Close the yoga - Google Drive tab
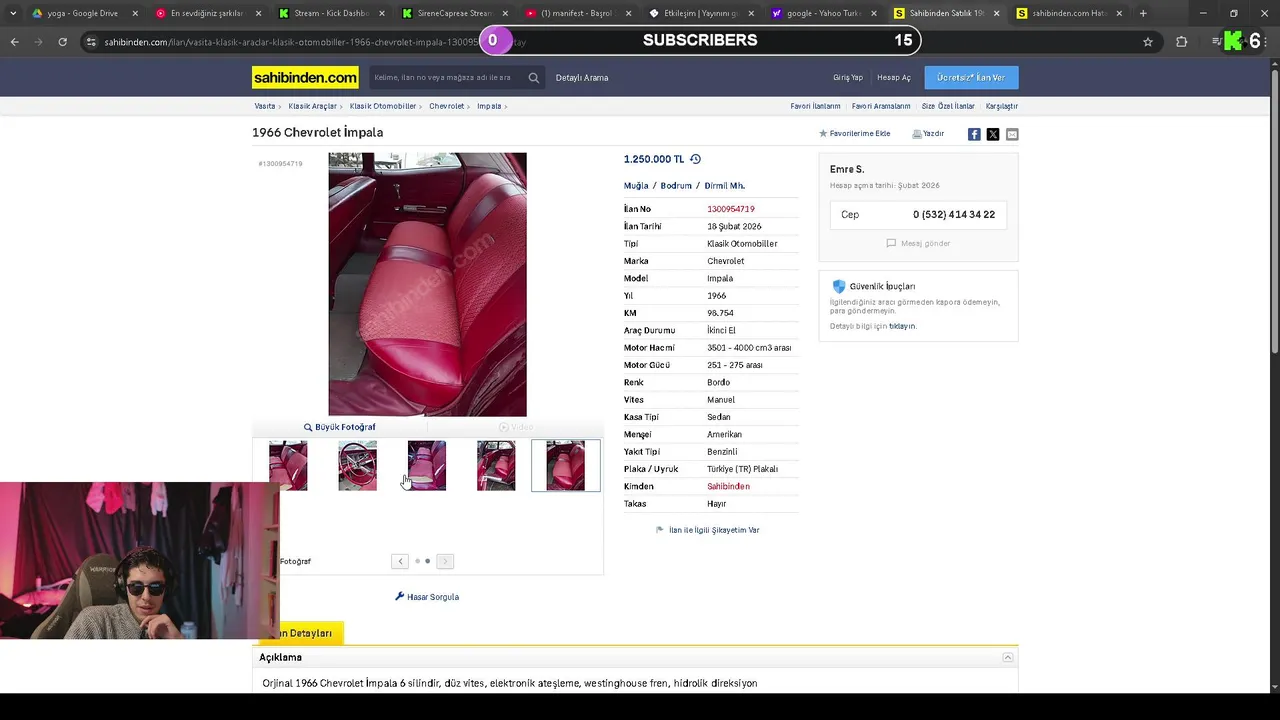Image resolution: width=1280 pixels, height=720 pixels. click(135, 13)
